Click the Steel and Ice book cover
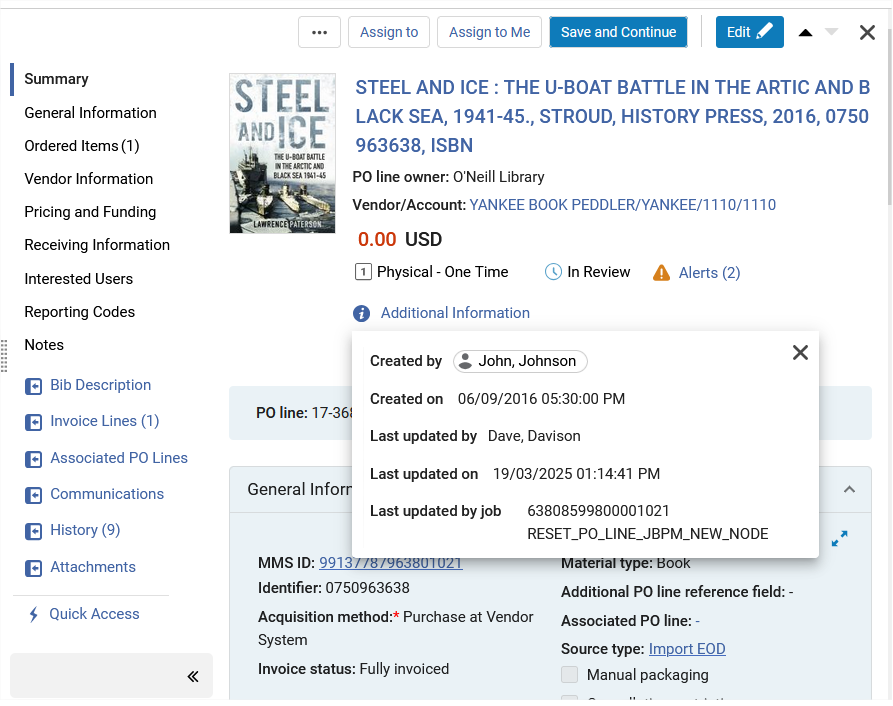 282,153
